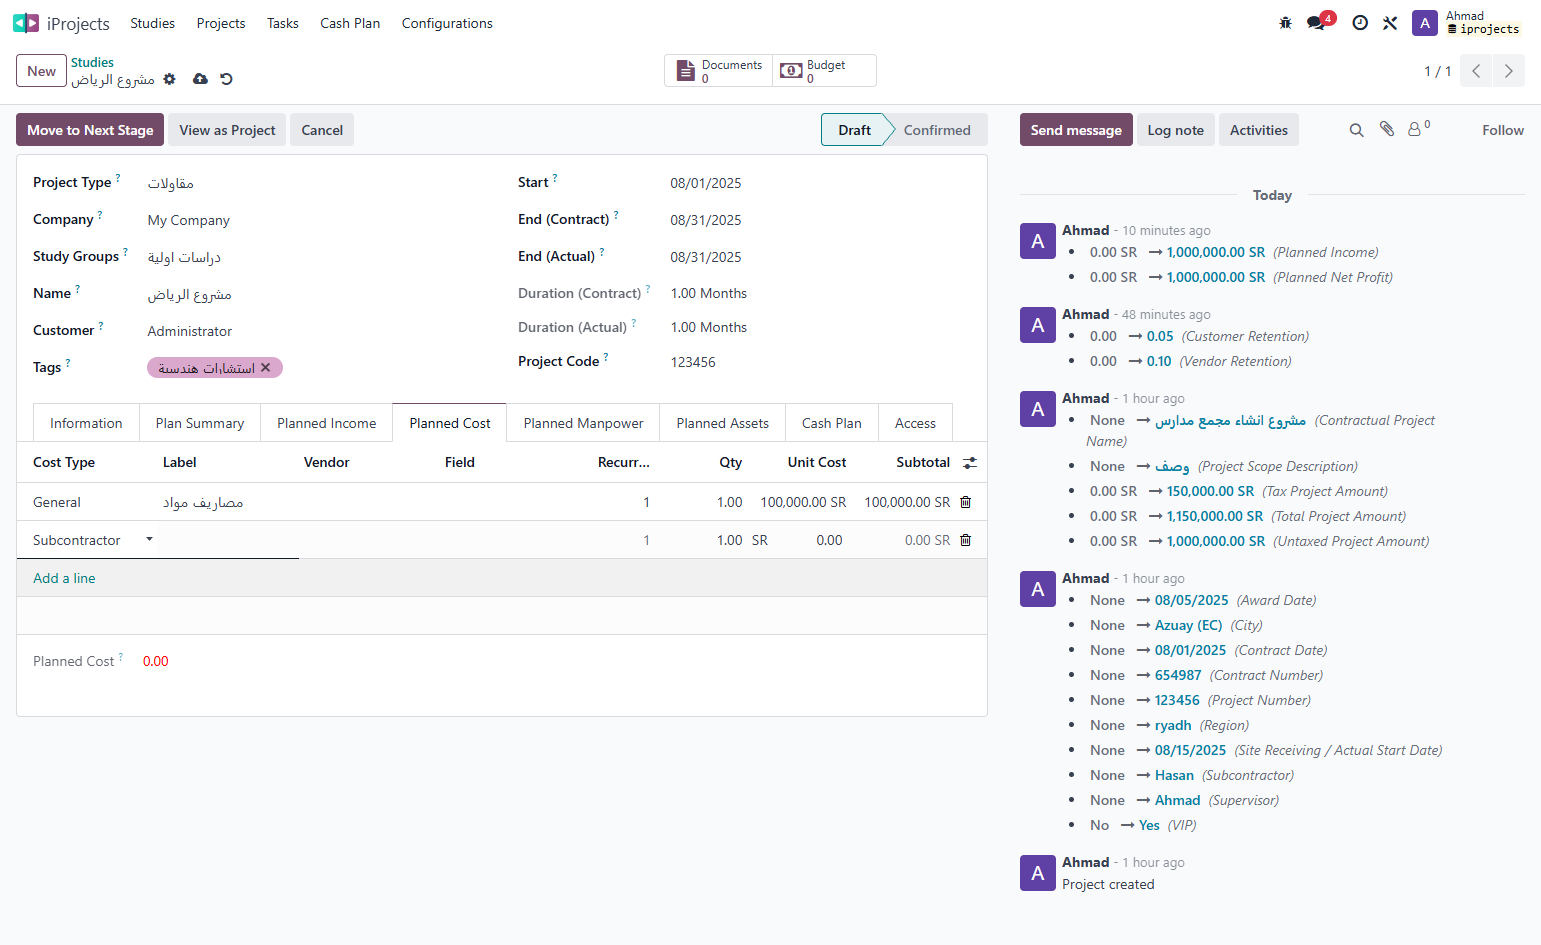The image size is (1541, 945).
Task: Go to next record chevron
Action: point(1508,71)
